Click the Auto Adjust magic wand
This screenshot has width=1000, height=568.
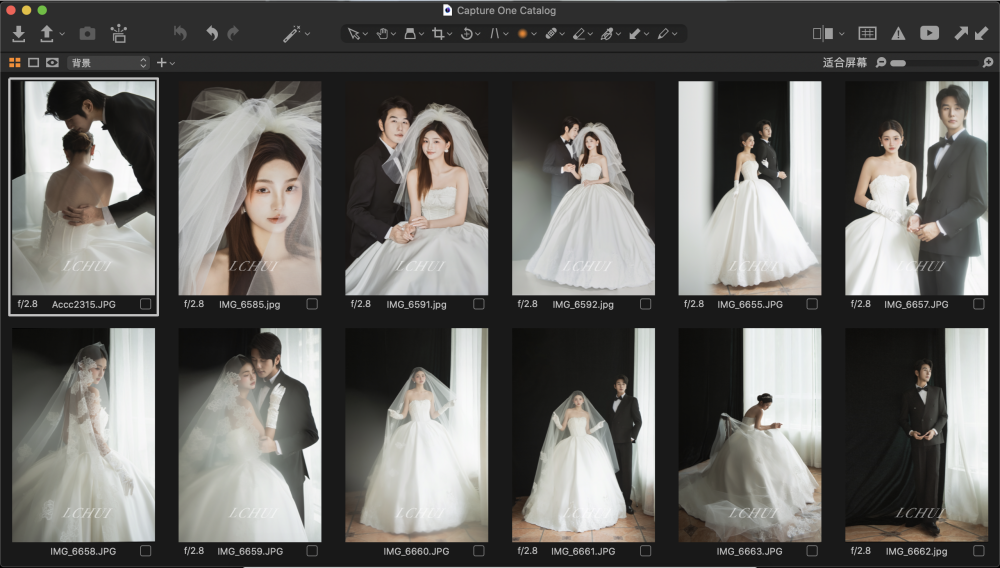pyautogui.click(x=291, y=33)
